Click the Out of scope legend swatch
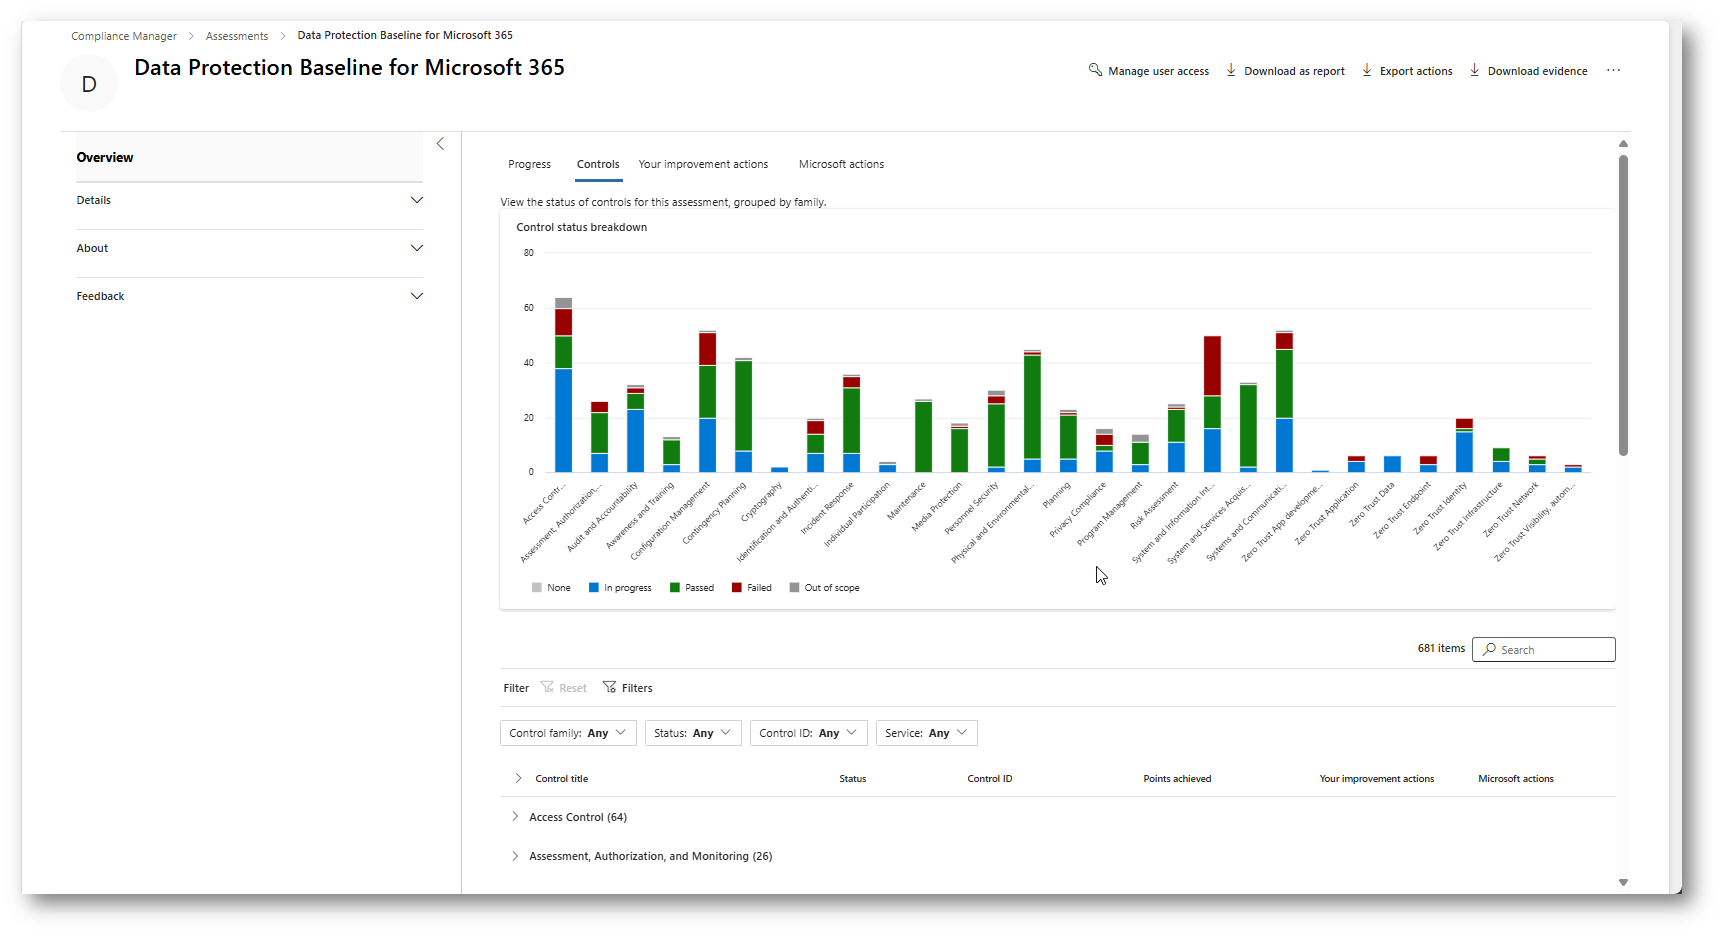This screenshot has height=936, width=1724. point(794,588)
